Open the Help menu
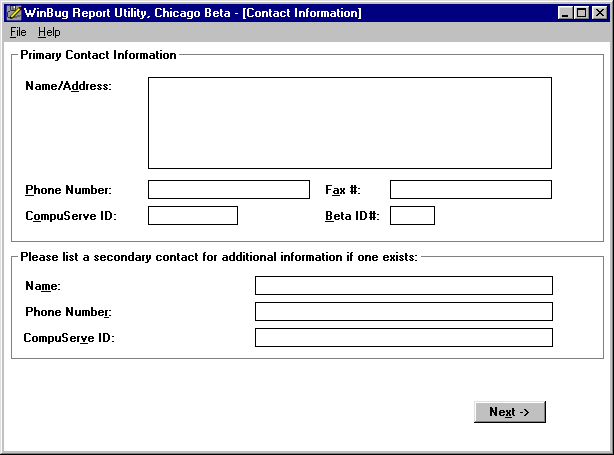 point(49,32)
